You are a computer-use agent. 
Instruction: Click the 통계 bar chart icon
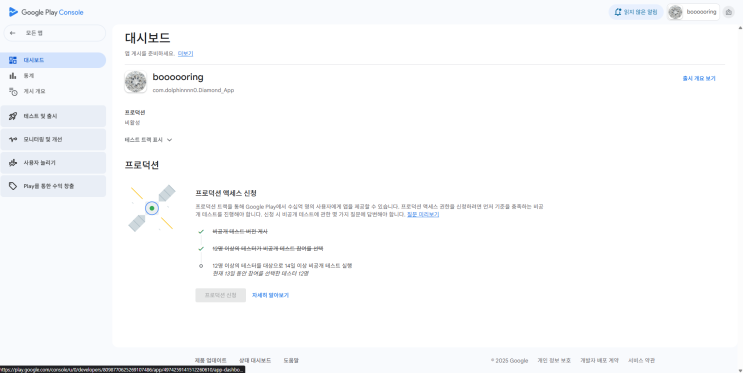point(13,76)
